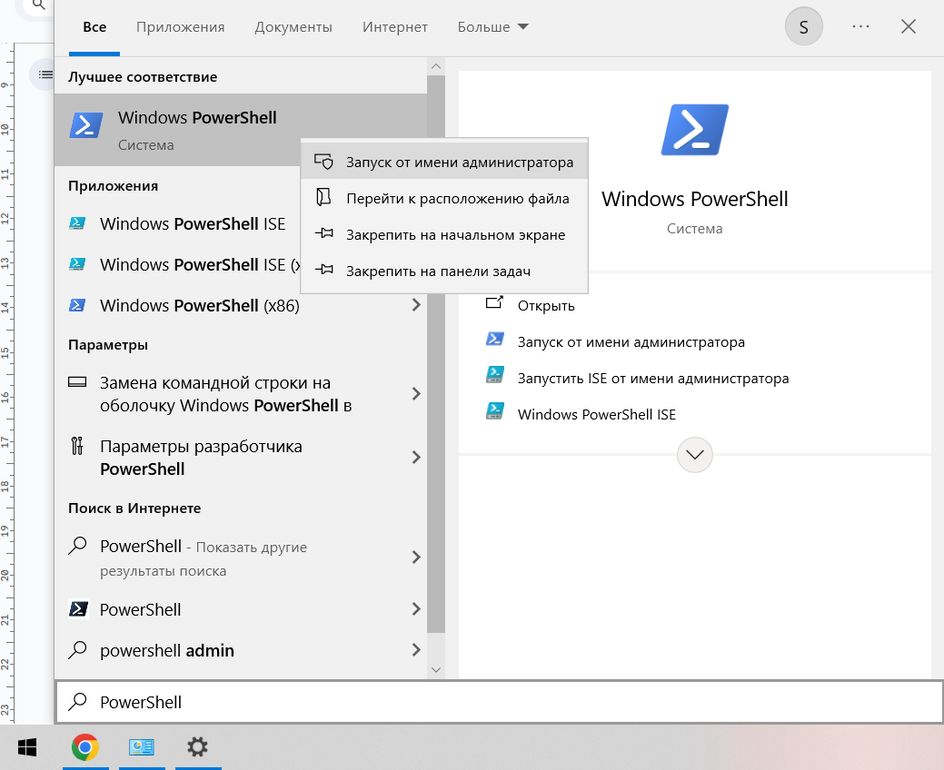Click 'Параметры разработчика PowerShell' result text

(x=201, y=458)
